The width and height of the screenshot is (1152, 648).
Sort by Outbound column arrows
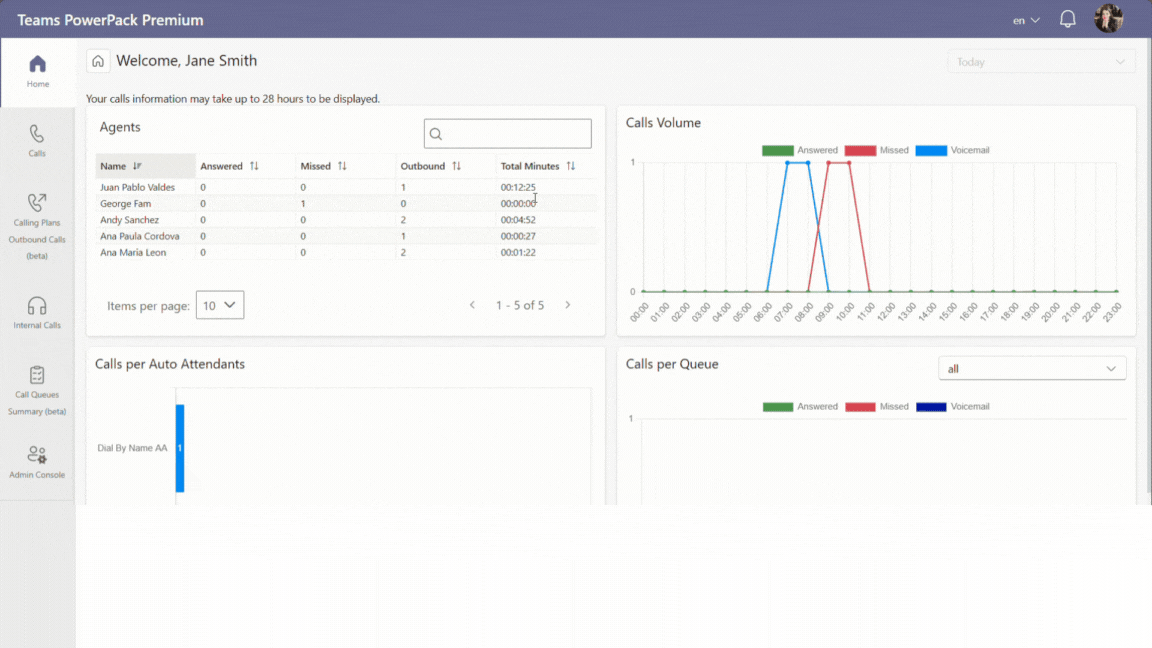[456, 166]
